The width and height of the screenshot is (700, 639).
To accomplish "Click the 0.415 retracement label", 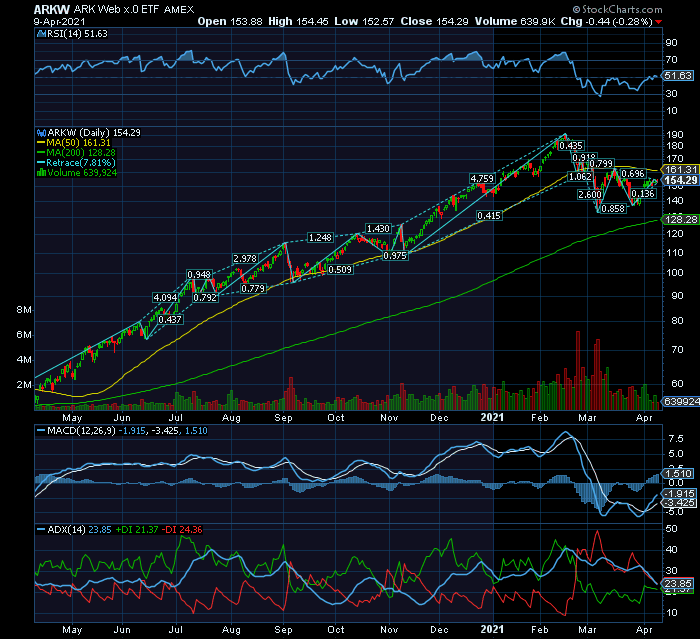I will point(489,216).
